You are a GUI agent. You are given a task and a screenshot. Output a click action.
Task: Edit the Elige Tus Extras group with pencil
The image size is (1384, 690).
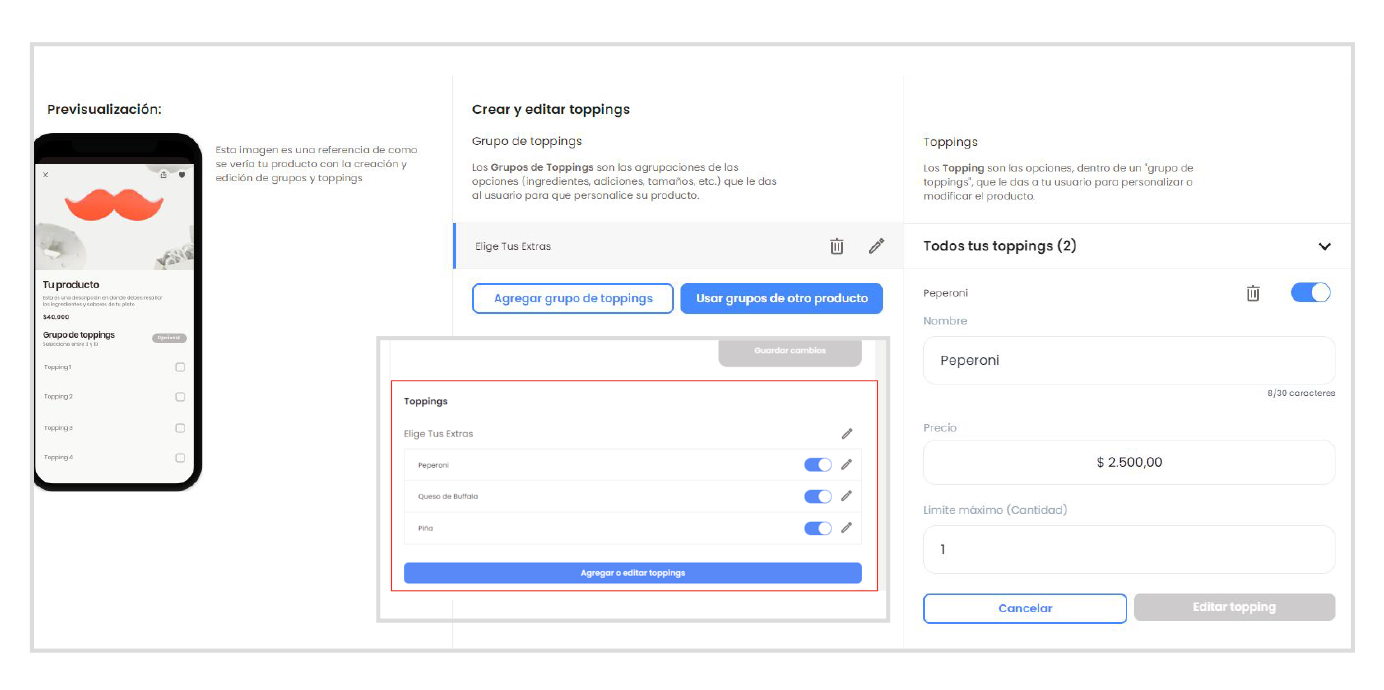[876, 246]
